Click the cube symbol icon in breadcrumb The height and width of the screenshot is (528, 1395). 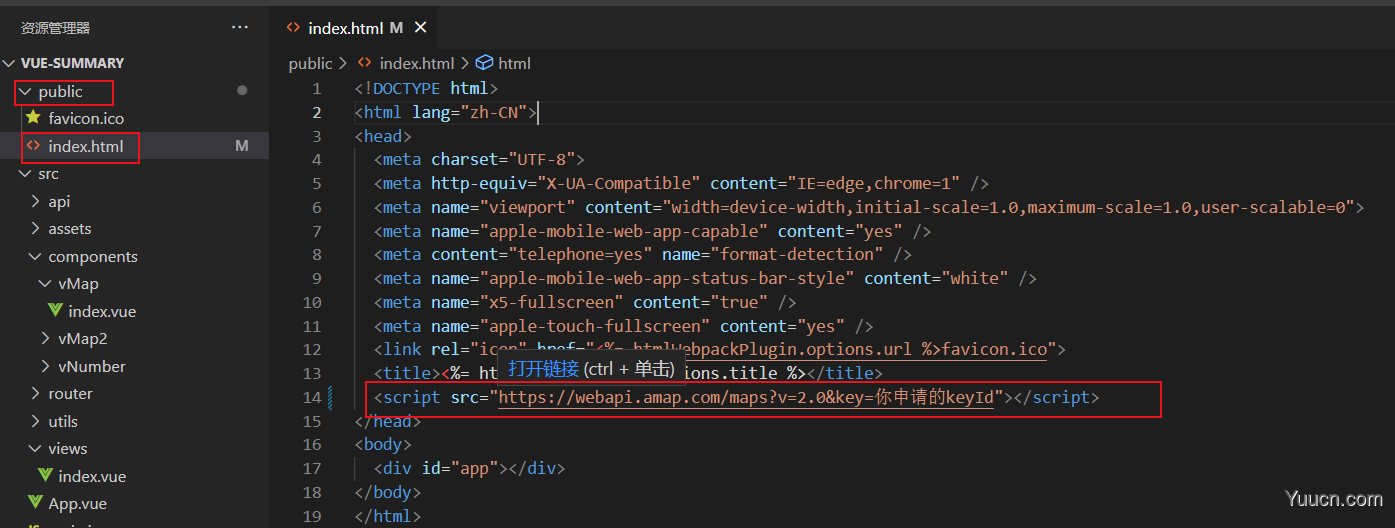pyautogui.click(x=485, y=63)
